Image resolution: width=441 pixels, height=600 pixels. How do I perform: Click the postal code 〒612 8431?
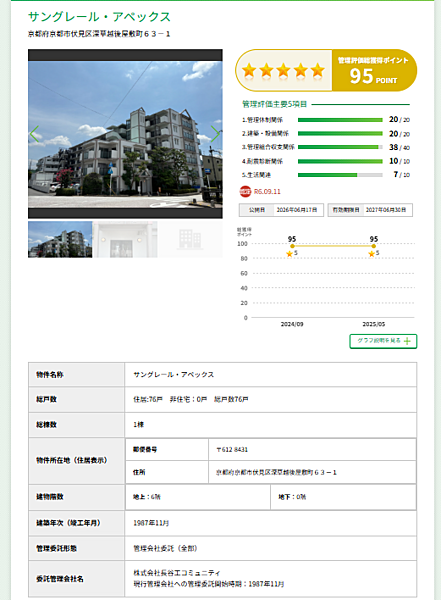[232, 450]
